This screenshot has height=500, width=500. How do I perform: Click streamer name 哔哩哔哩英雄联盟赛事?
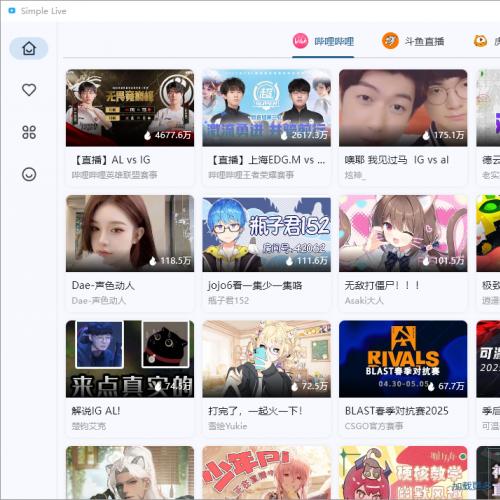pyautogui.click(x=115, y=175)
